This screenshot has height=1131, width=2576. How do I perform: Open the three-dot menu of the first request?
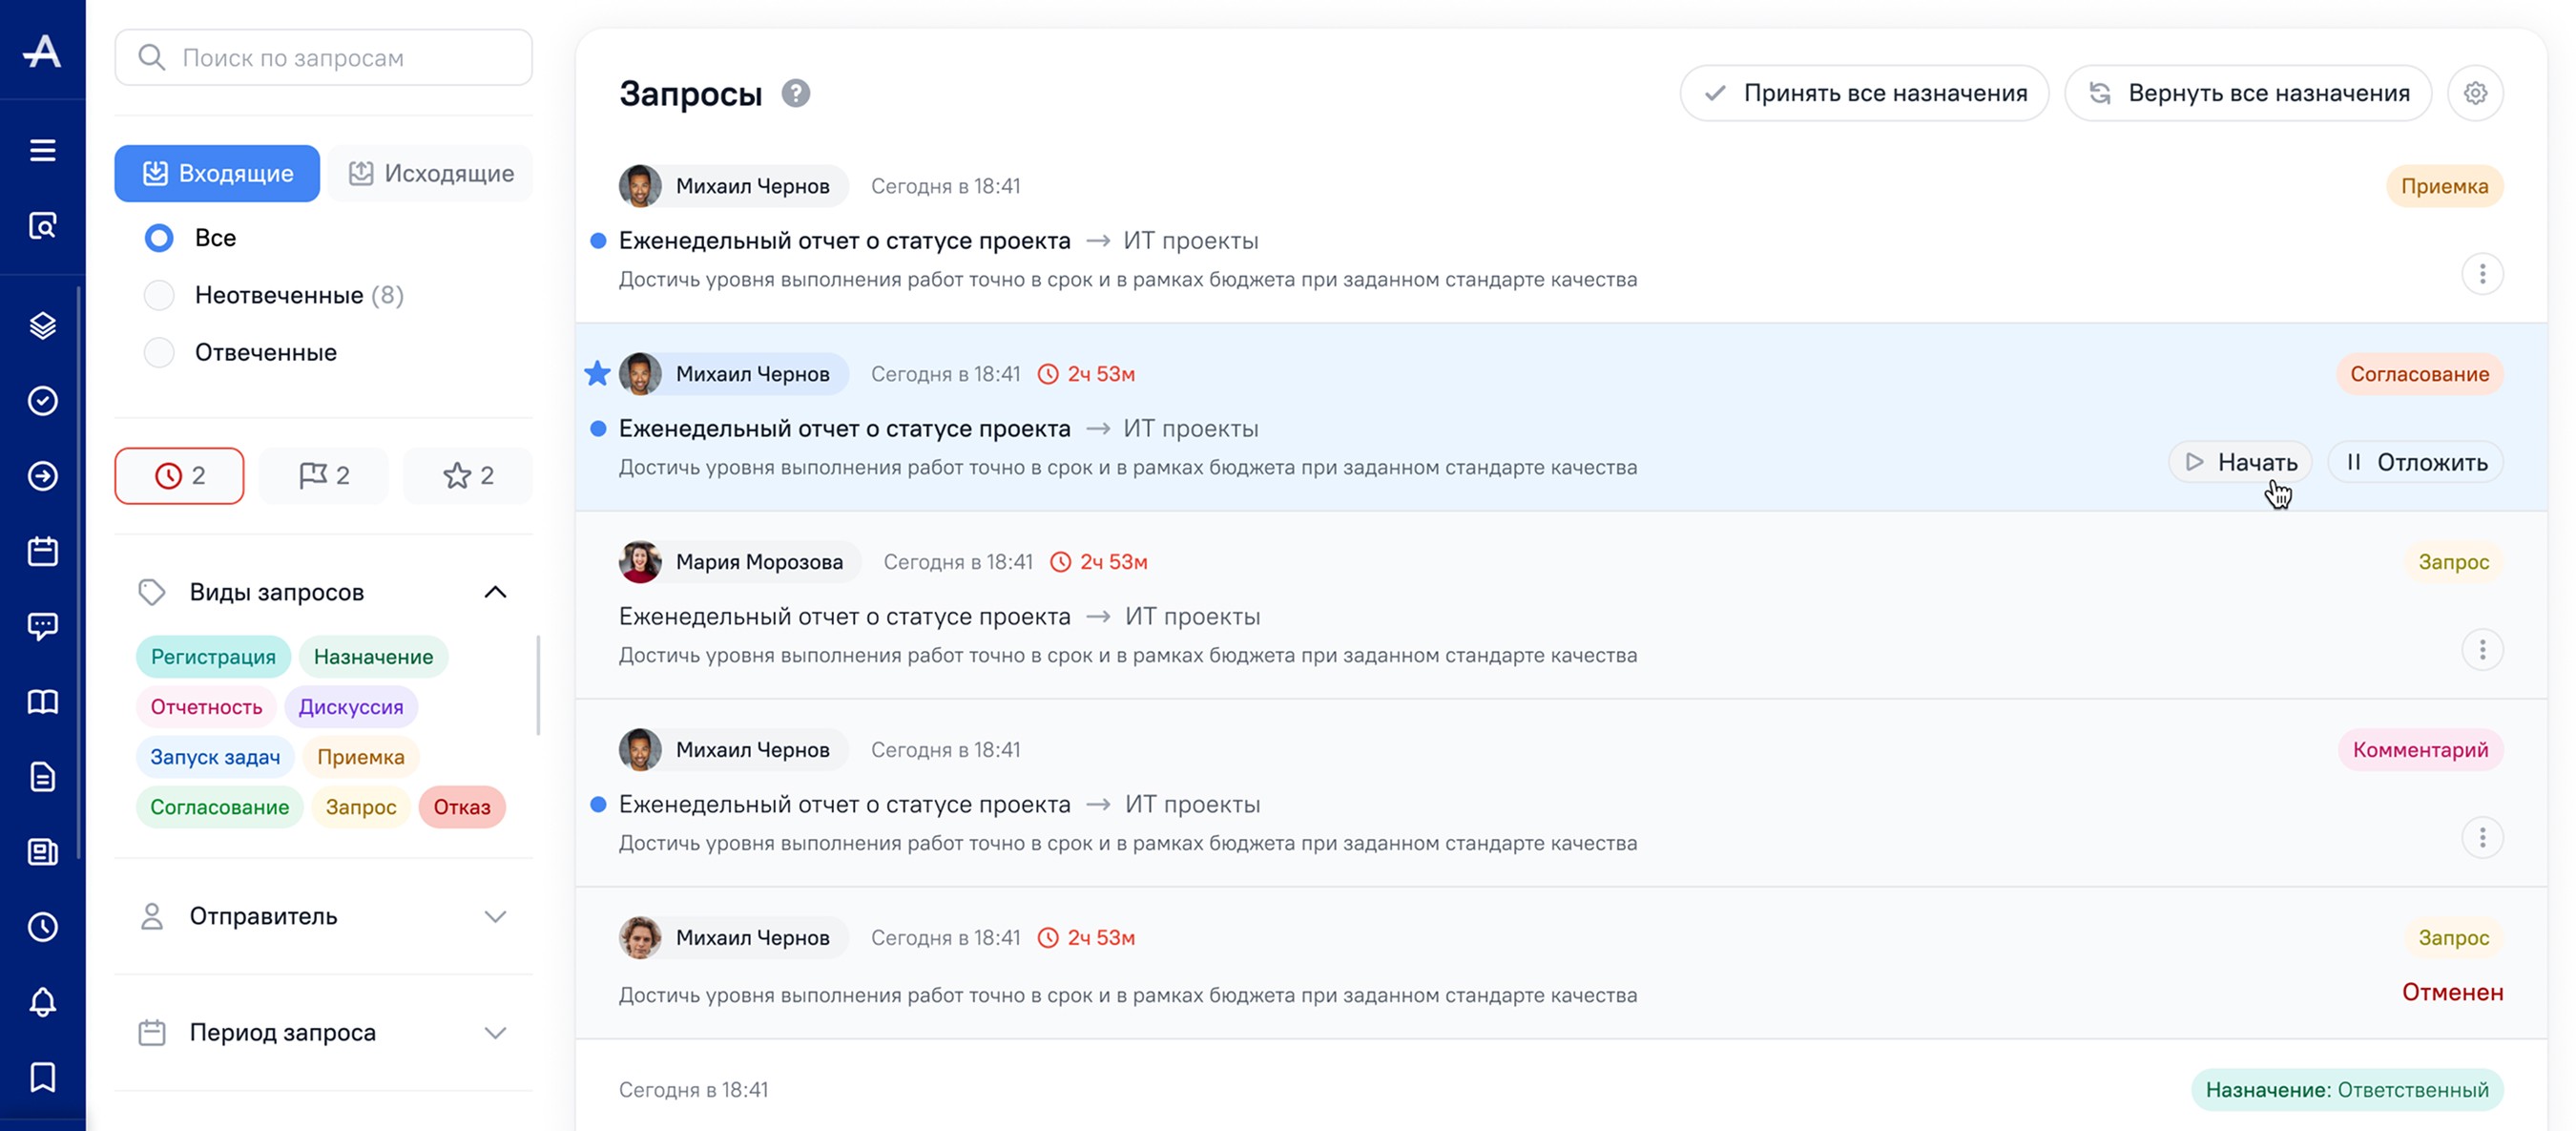2482,274
